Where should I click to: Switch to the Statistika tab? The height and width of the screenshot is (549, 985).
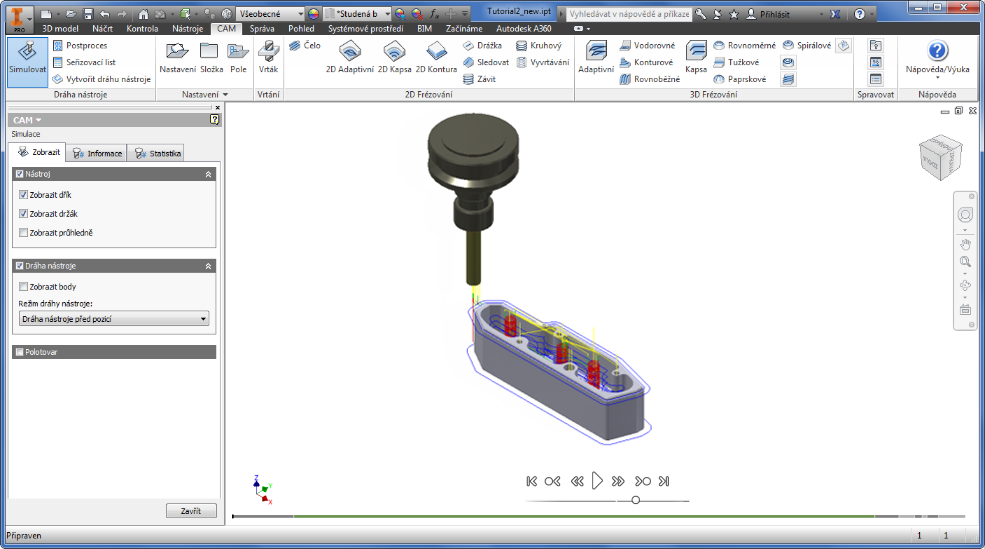(158, 153)
